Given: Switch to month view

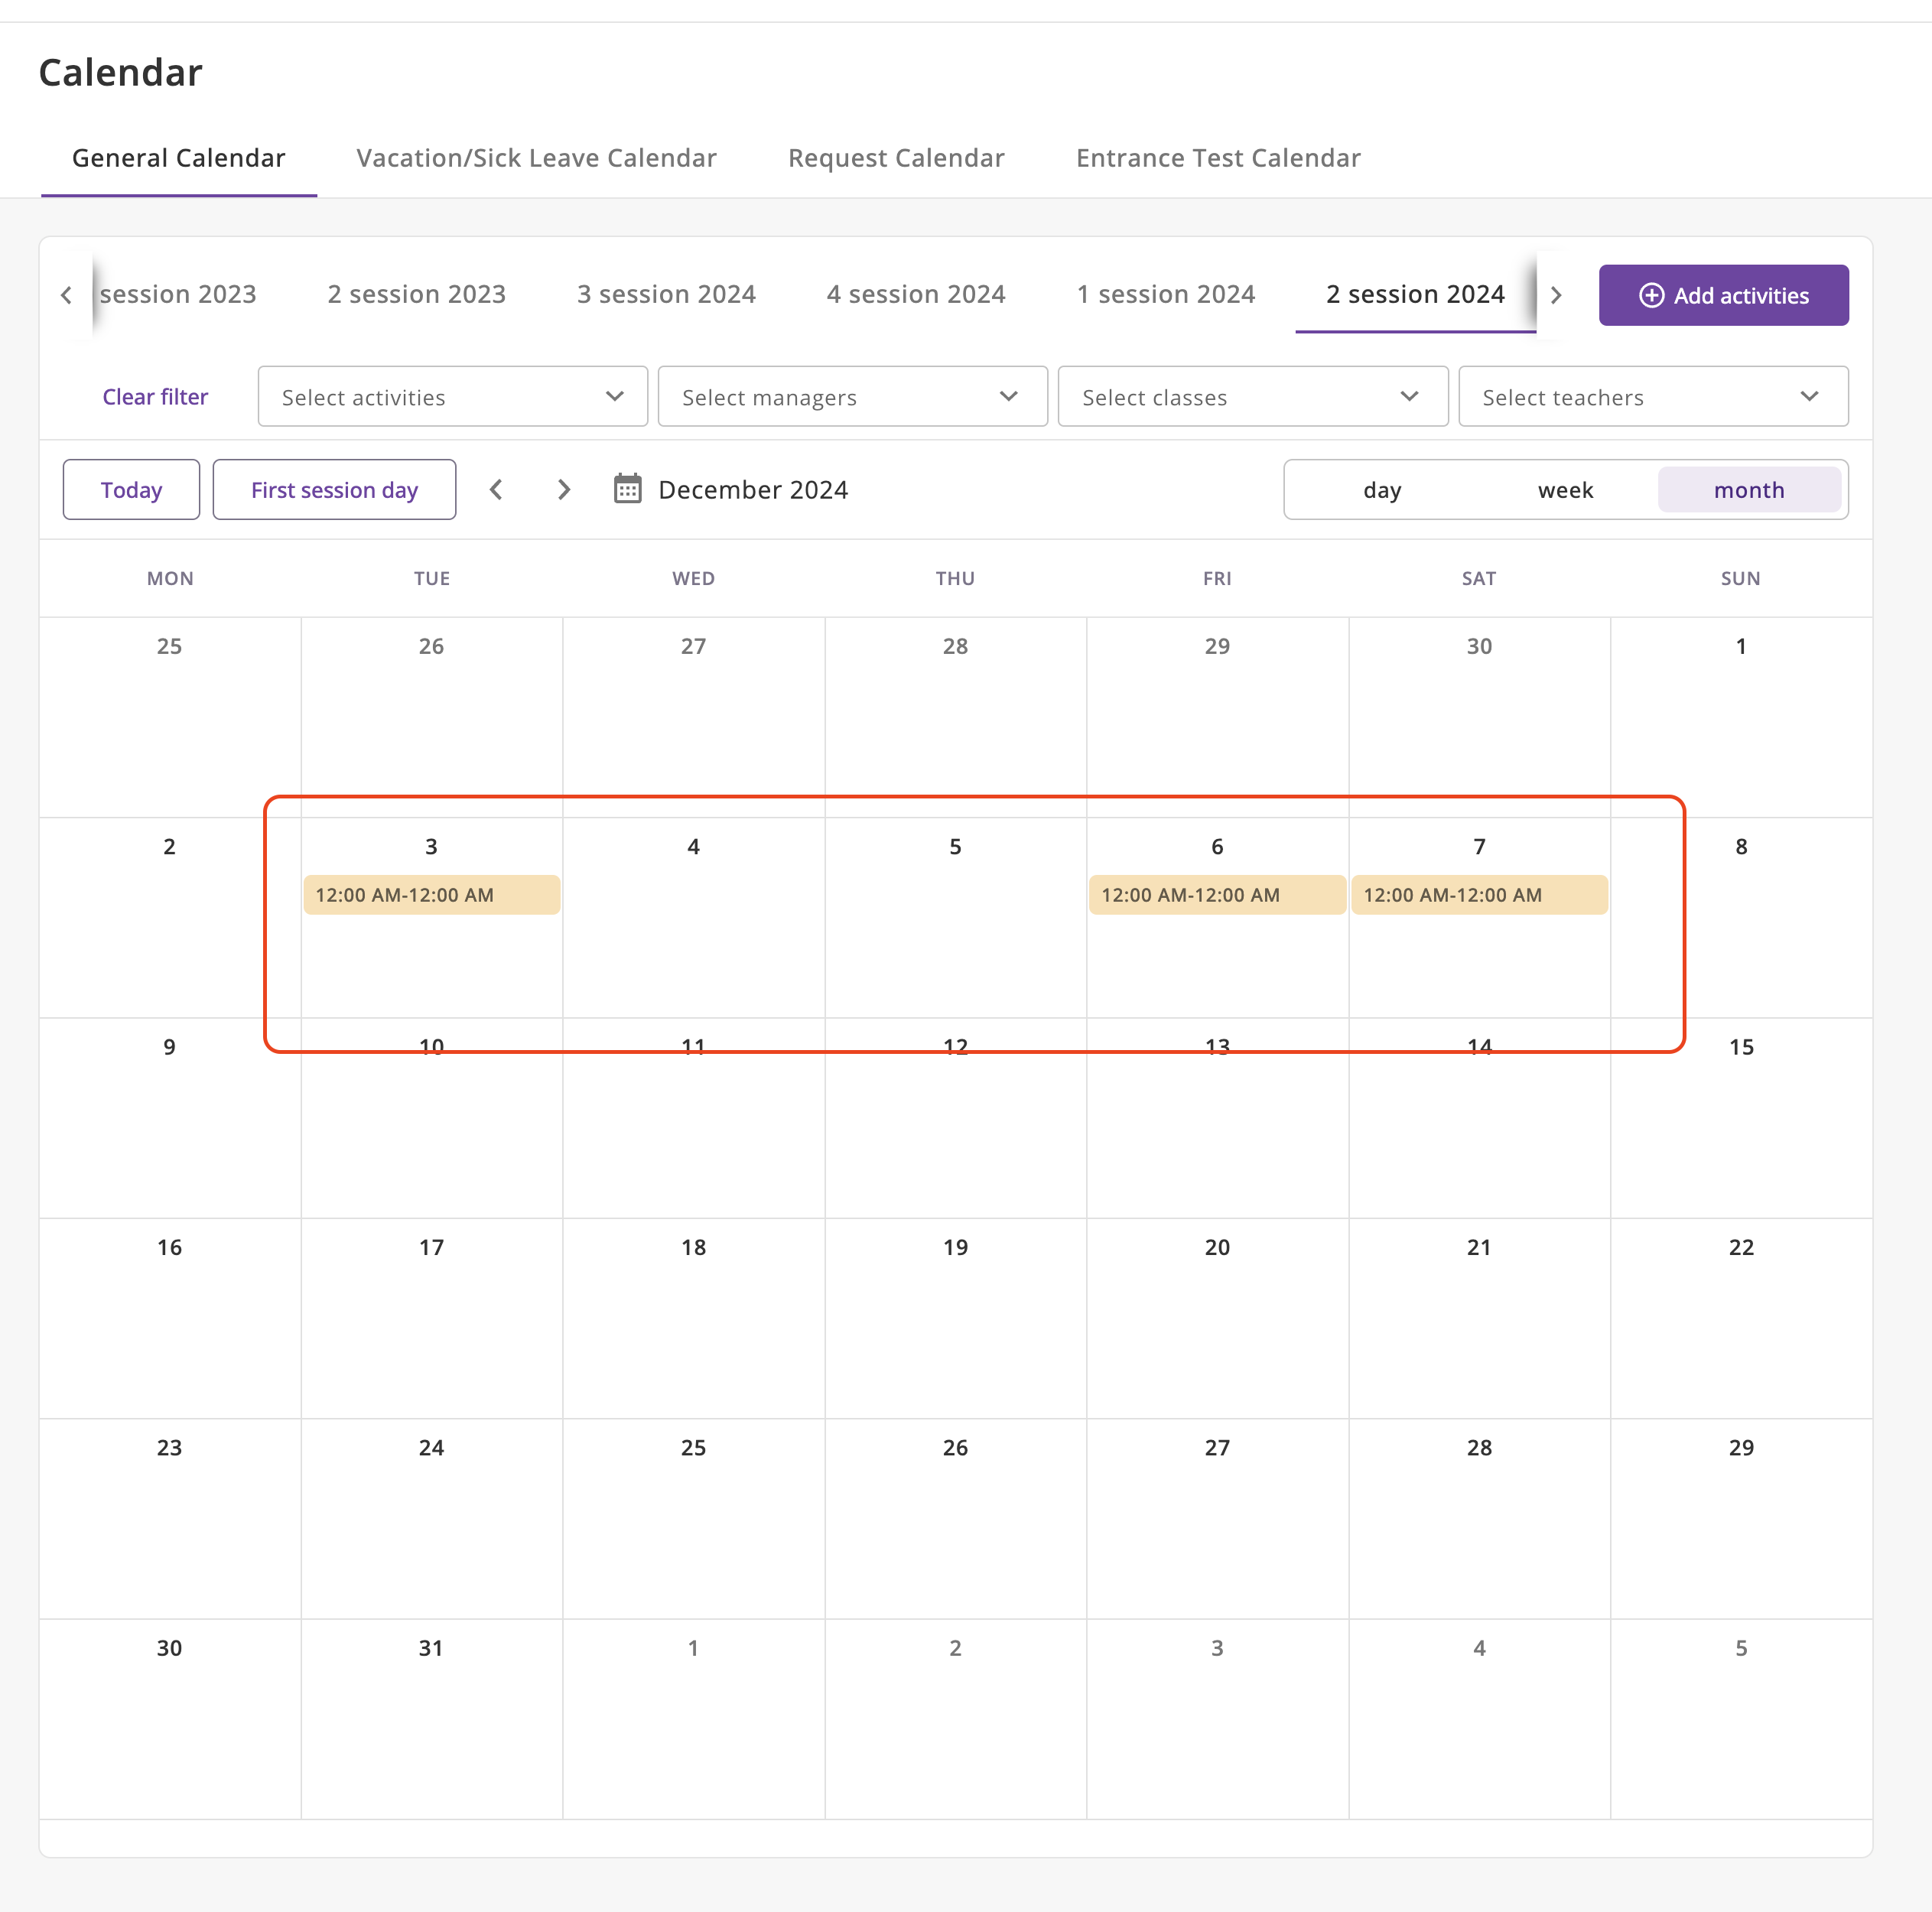Looking at the screenshot, I should click(x=1748, y=490).
